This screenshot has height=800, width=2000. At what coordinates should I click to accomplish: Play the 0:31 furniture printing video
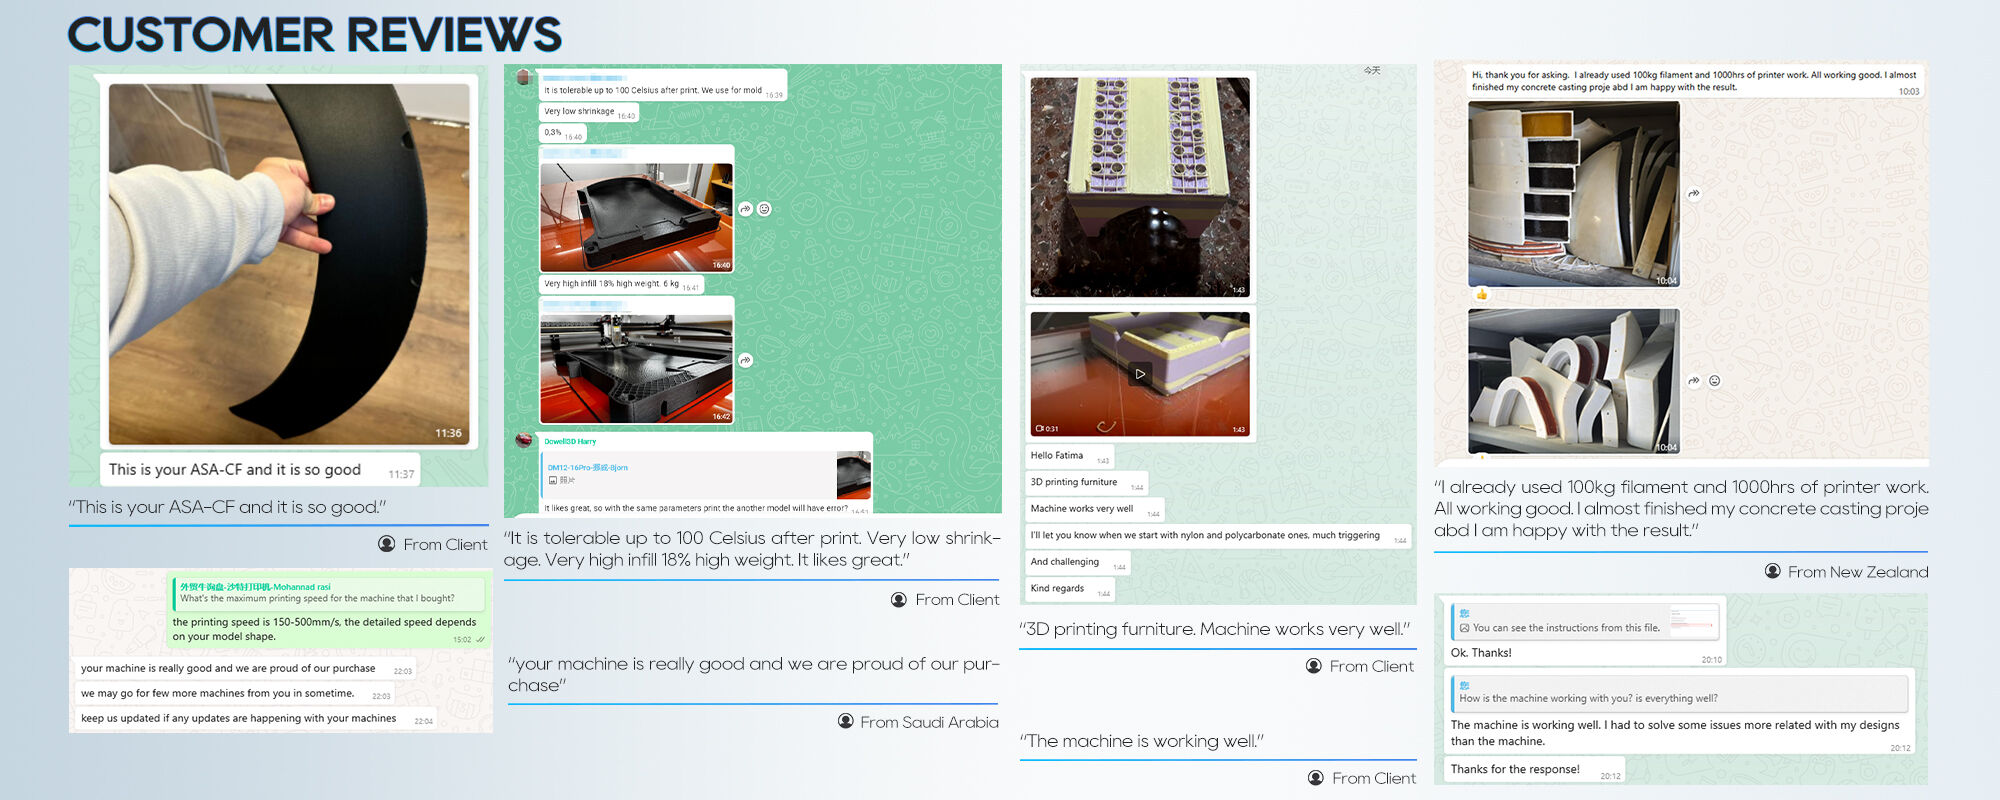click(1139, 374)
